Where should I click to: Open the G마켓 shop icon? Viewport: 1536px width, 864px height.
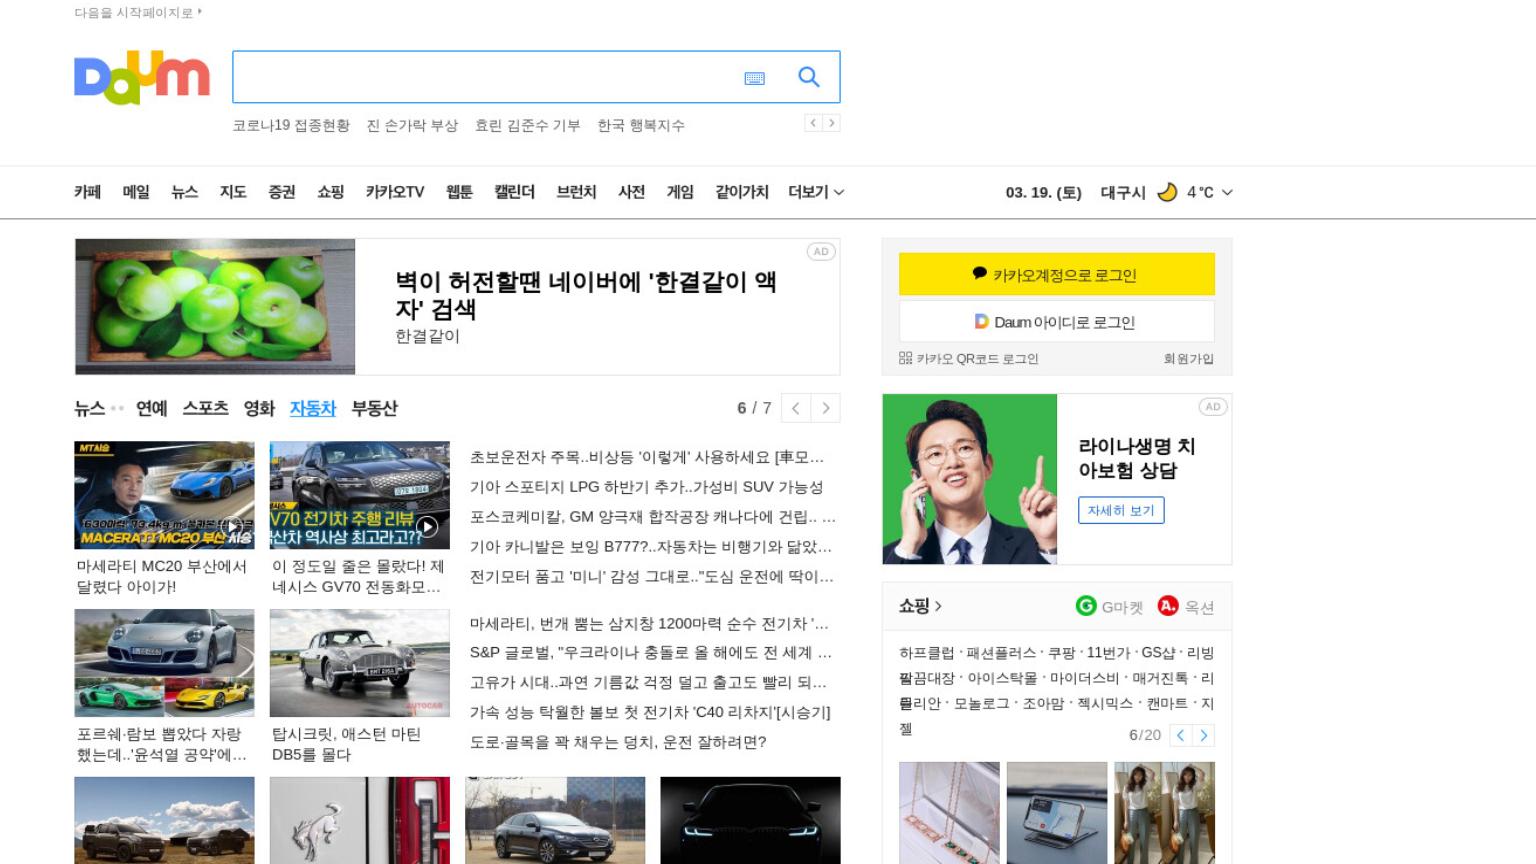tap(1085, 606)
